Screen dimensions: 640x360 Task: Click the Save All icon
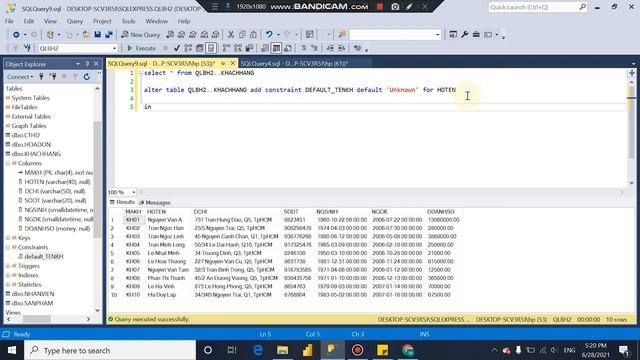point(109,35)
